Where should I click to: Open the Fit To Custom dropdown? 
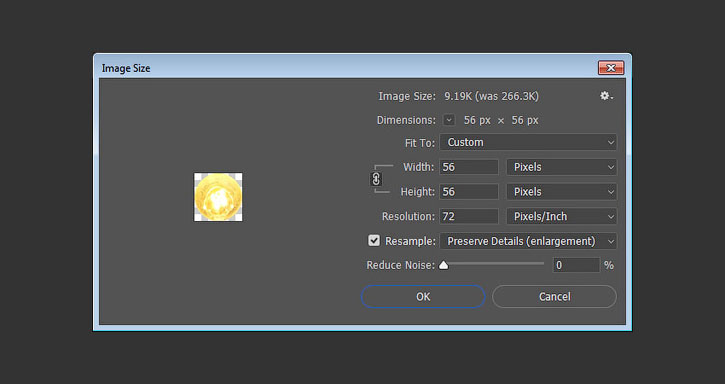[528, 142]
